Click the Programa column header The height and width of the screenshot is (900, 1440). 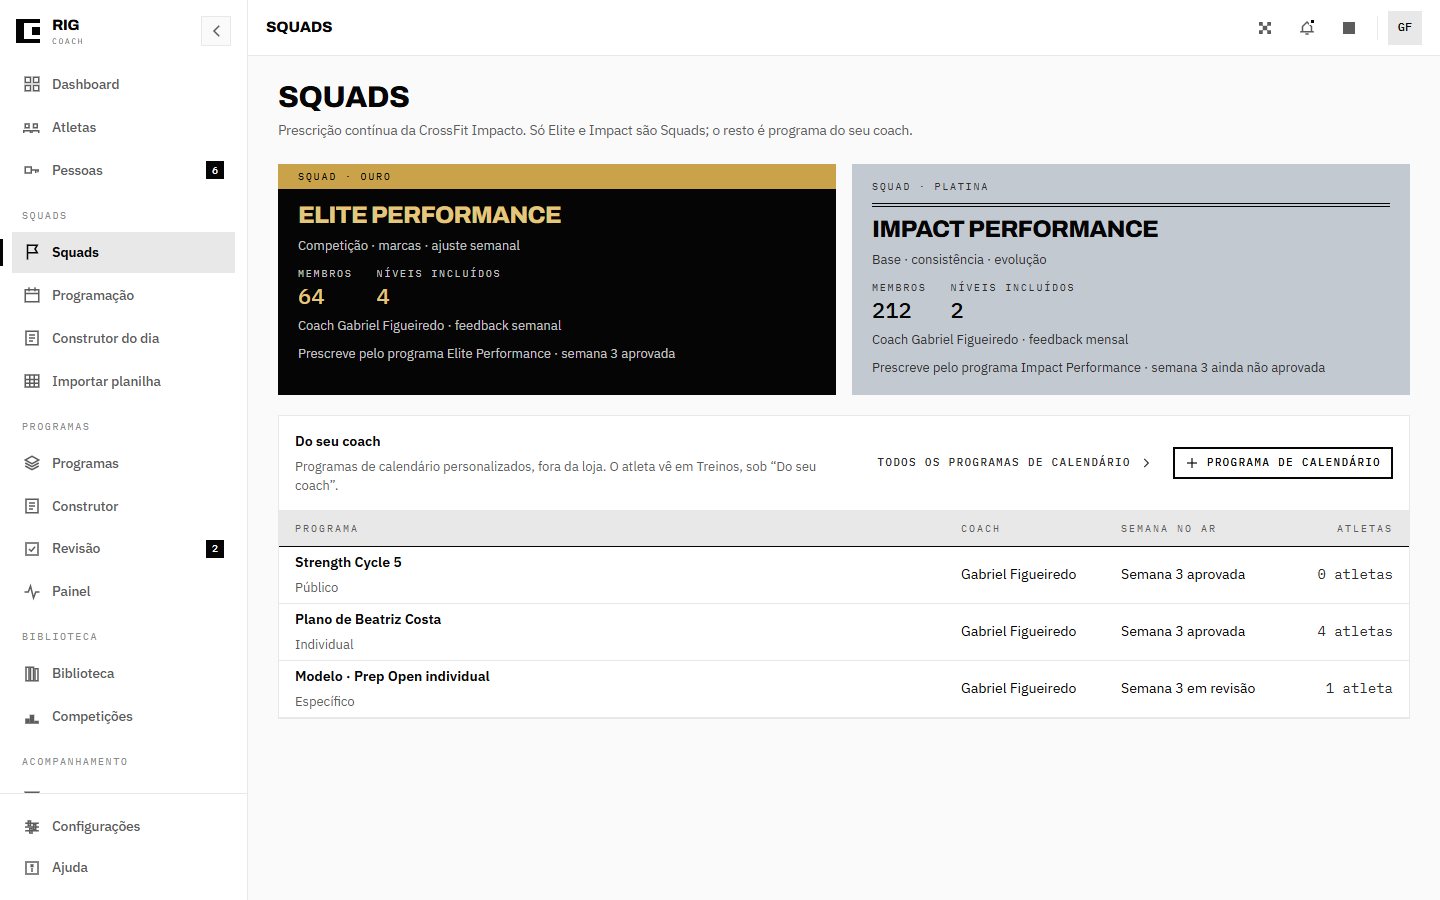click(326, 528)
